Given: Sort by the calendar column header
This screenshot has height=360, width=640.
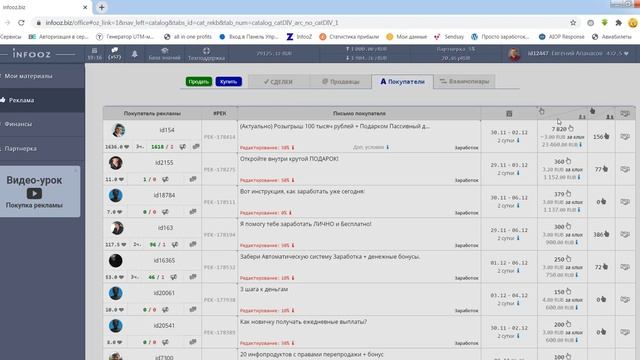Looking at the screenshot, I should (509, 113).
